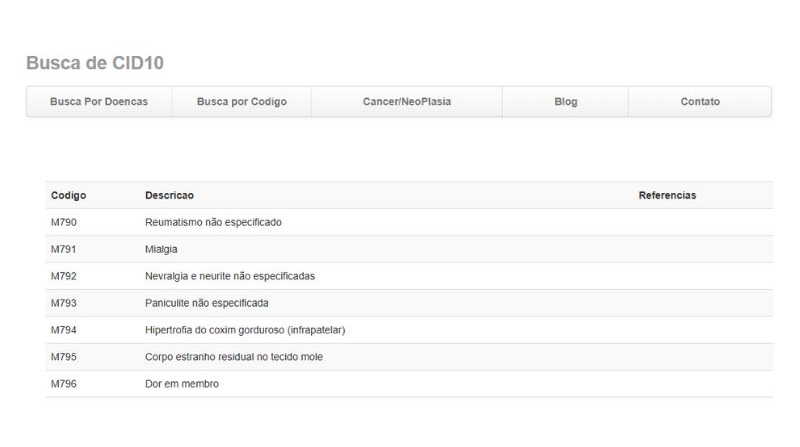Click code M794 in the table
Screen dimensions: 800x447
(x=64, y=330)
